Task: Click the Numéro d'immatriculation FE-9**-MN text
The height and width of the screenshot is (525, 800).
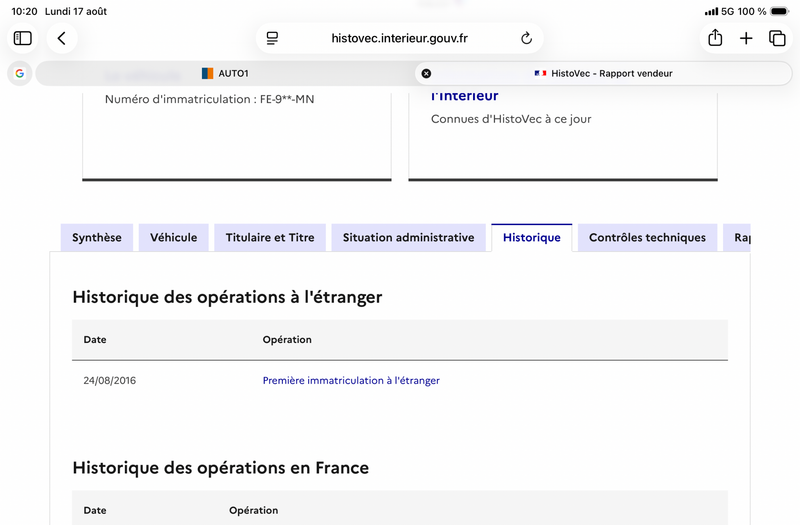Action: 209,99
